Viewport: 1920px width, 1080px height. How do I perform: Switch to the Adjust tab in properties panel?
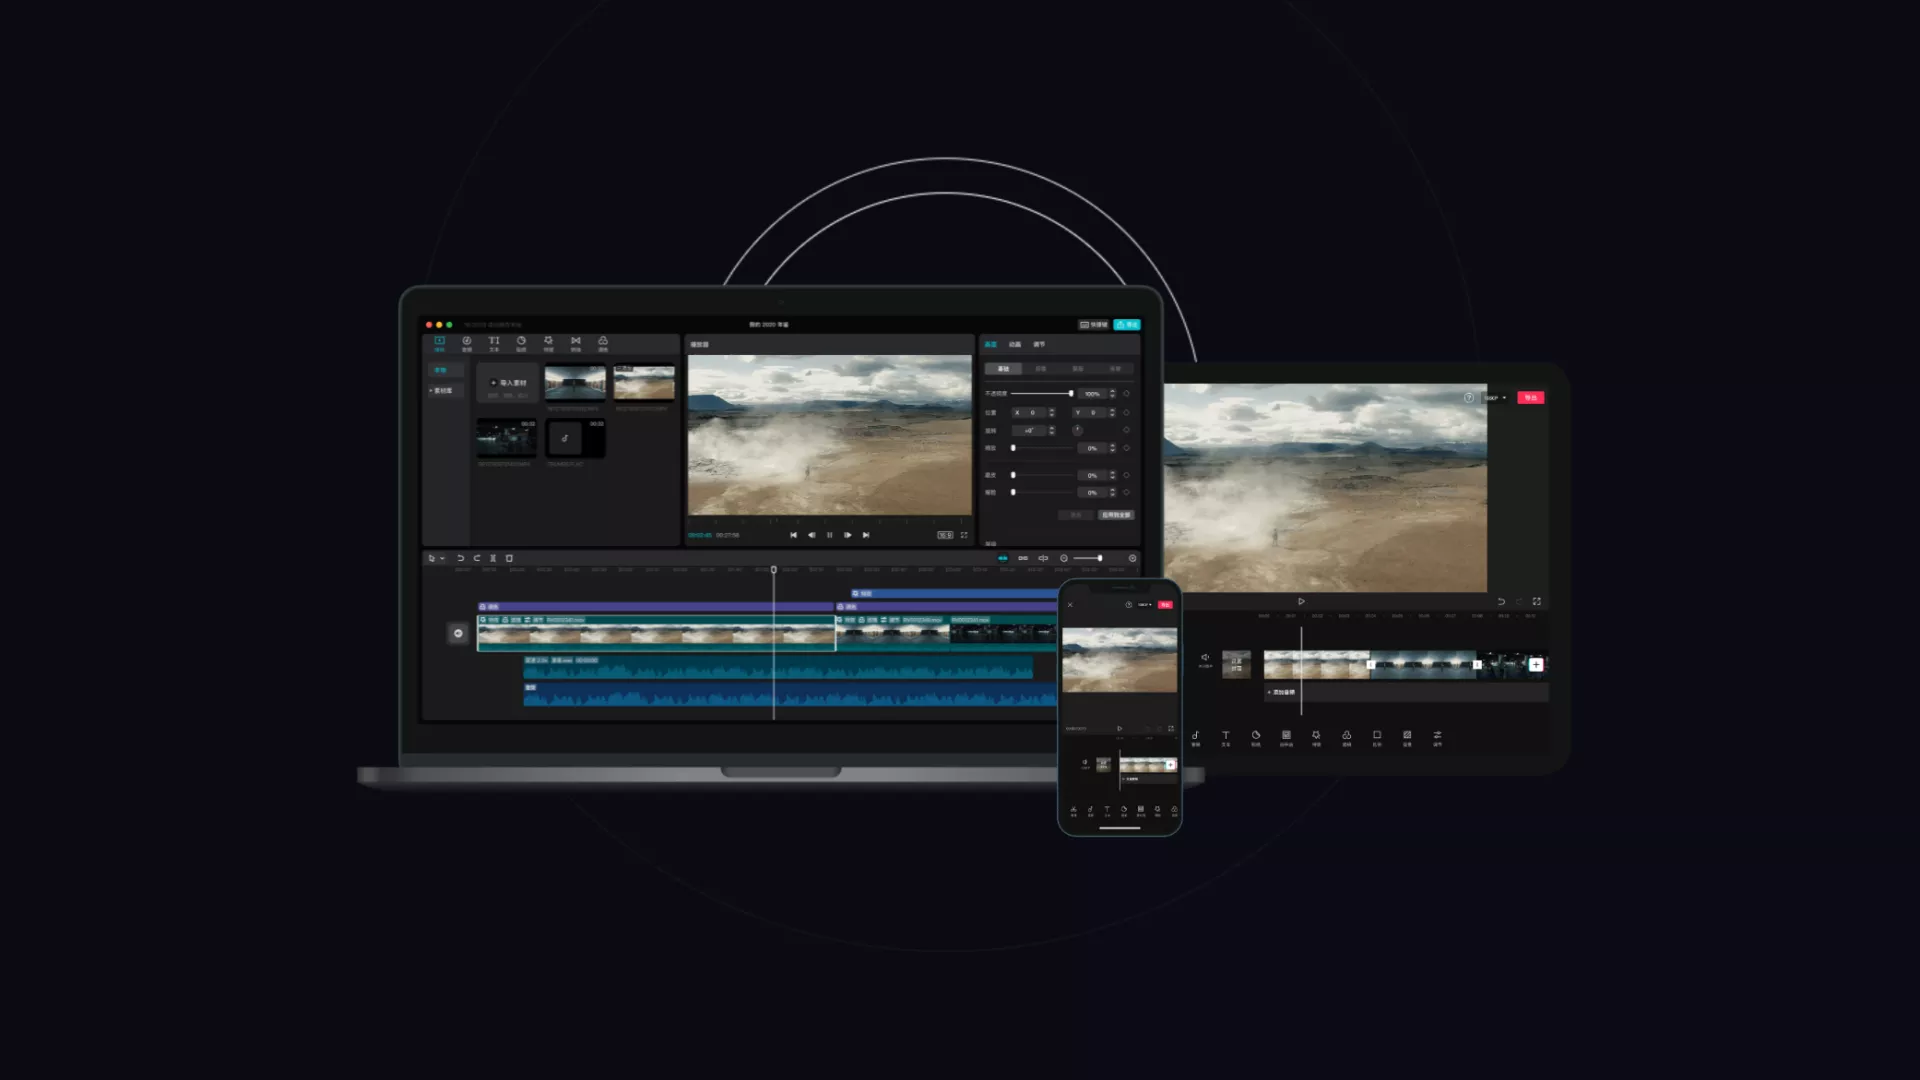1039,344
